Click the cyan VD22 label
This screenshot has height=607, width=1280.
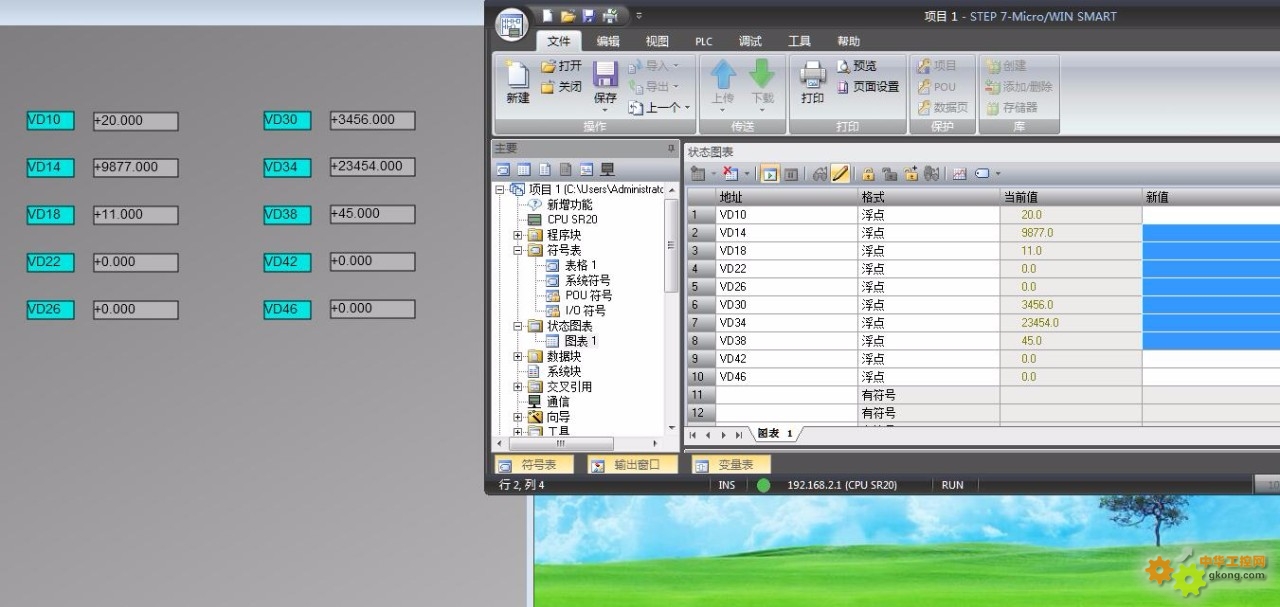point(50,262)
